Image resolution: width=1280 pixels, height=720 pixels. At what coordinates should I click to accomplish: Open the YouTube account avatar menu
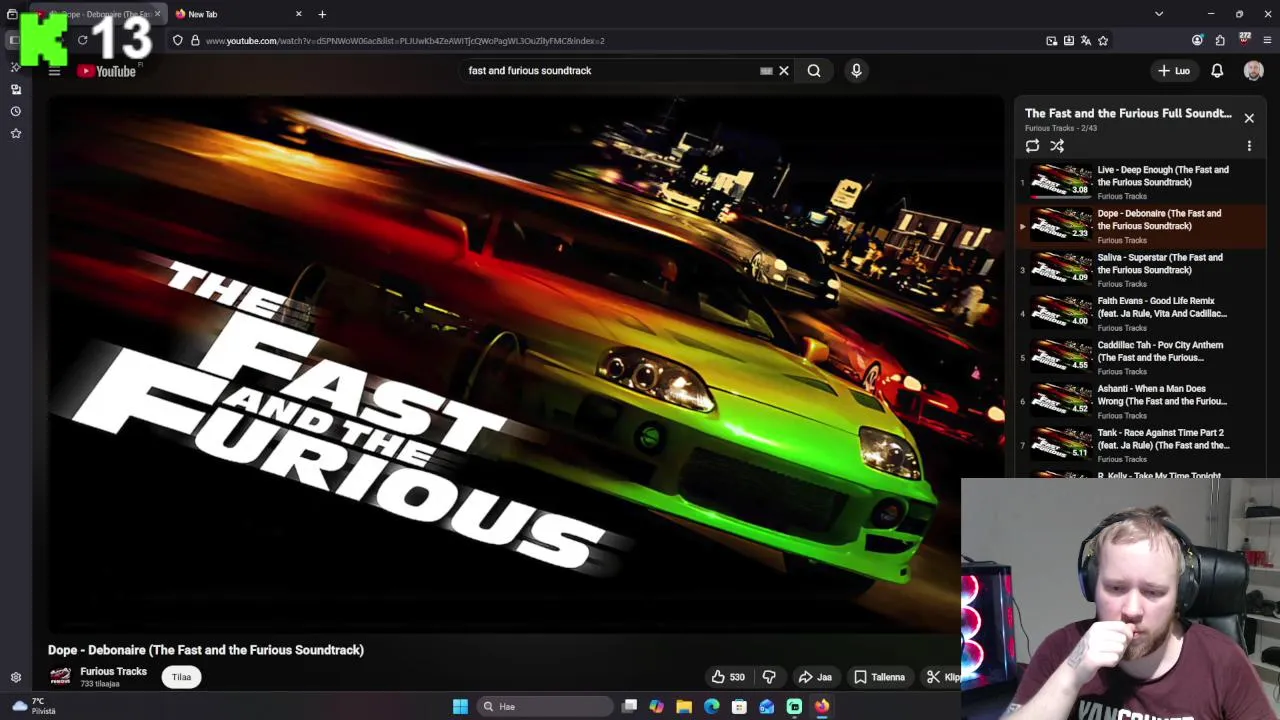coord(1253,71)
